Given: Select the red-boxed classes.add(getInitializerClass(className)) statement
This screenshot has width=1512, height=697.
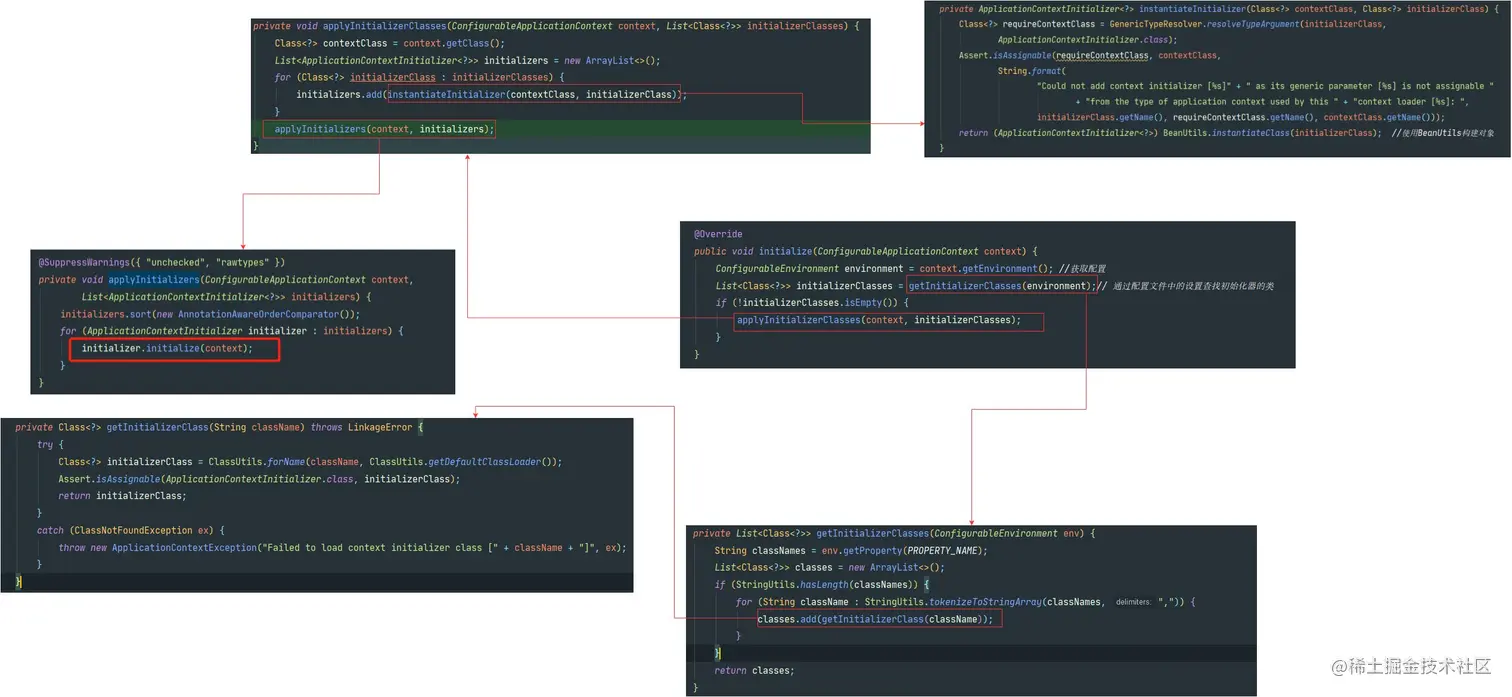Looking at the screenshot, I should (877, 618).
